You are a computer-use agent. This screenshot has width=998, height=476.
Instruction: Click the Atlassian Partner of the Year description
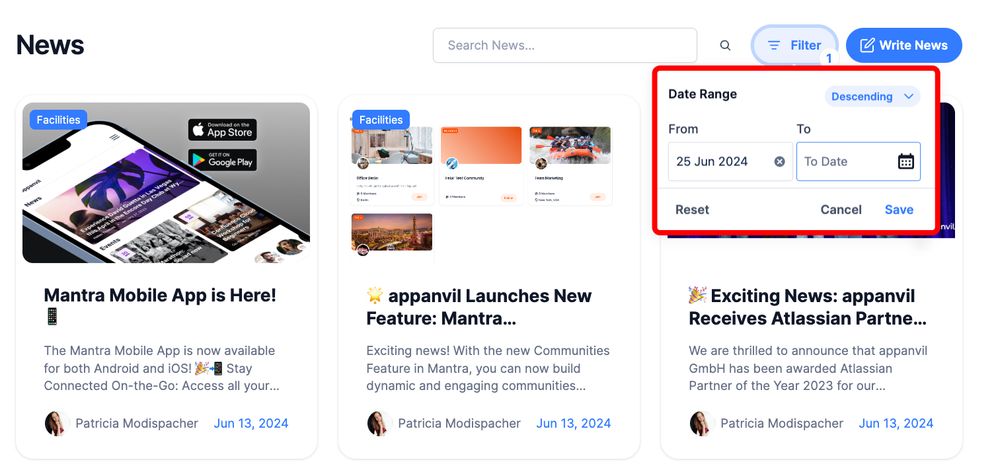[808, 368]
